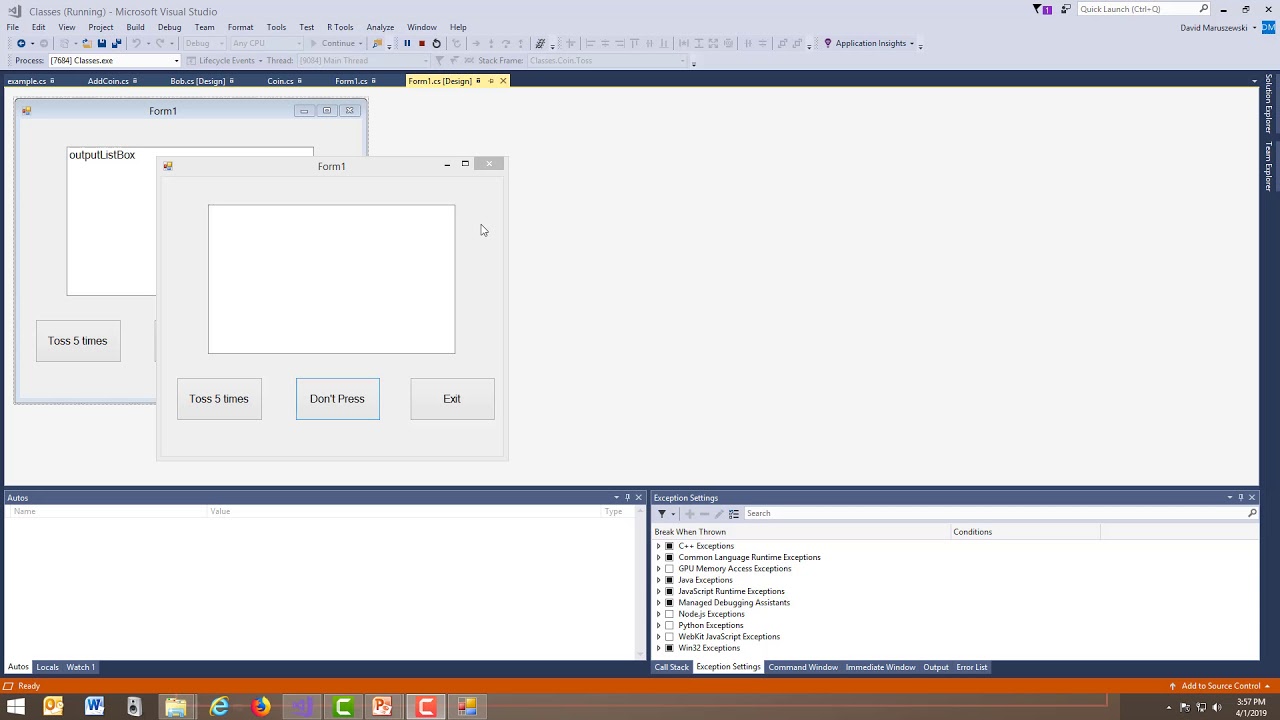Open Internet Explorer from the taskbar
The width and height of the screenshot is (1280, 720).
coord(219,707)
